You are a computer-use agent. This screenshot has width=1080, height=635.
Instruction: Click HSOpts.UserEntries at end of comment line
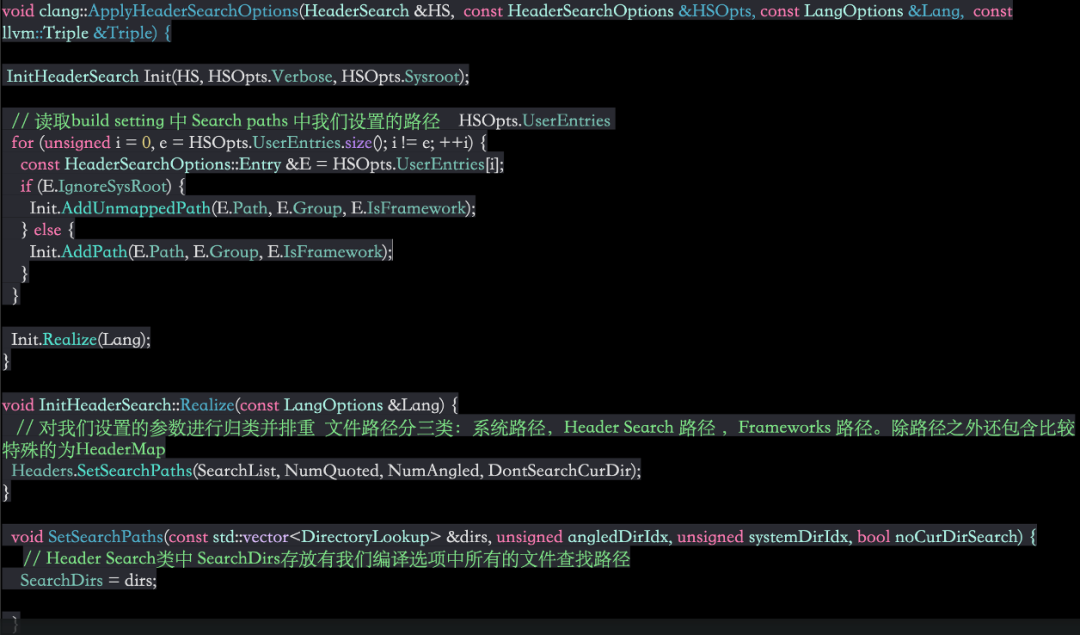(534, 121)
